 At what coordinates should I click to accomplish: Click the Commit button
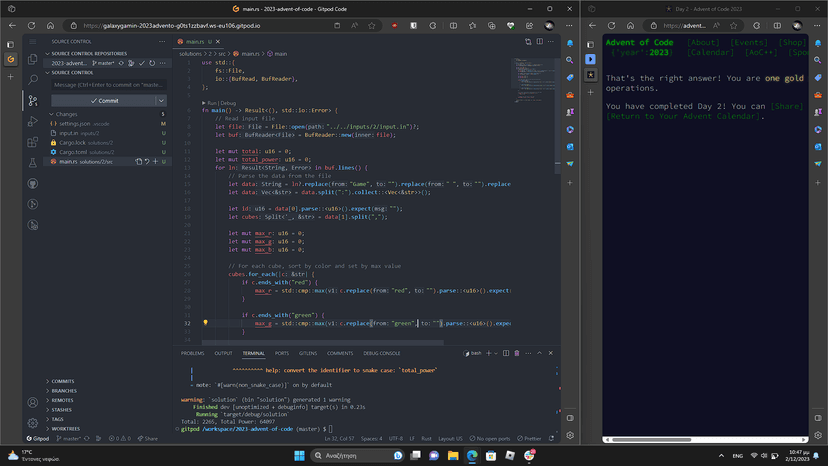point(104,101)
